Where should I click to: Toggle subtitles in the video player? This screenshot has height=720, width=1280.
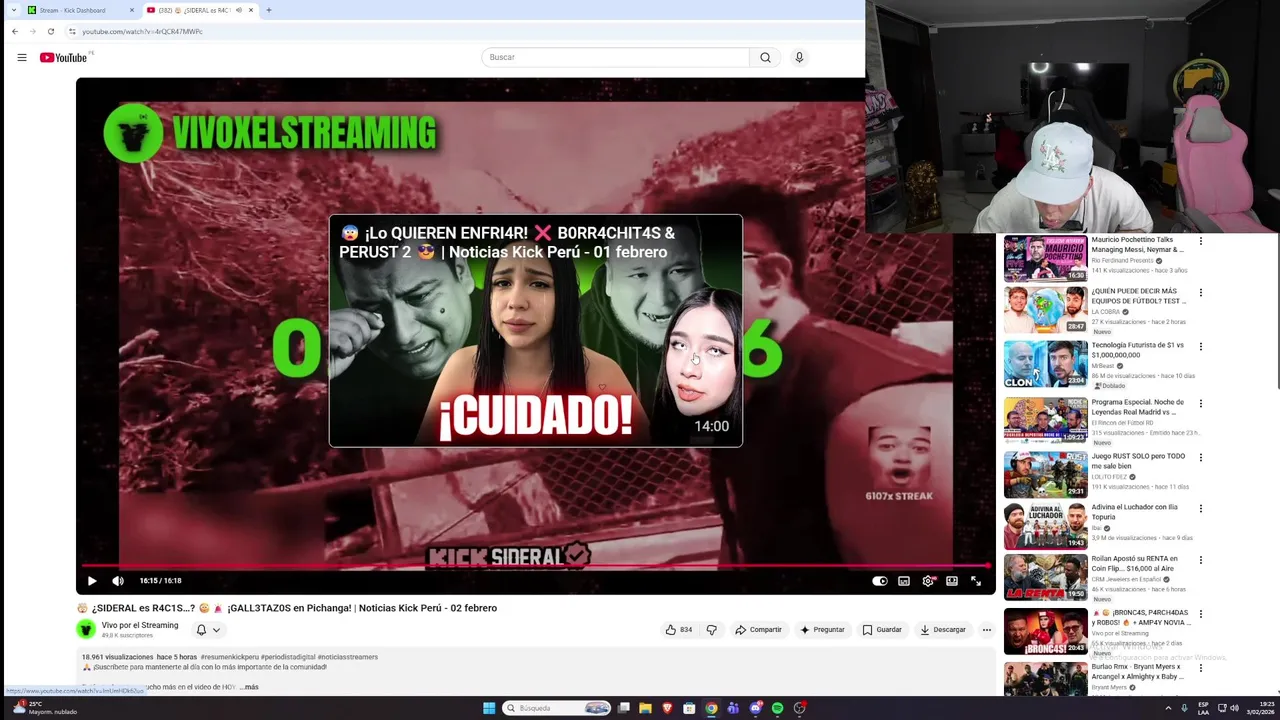click(904, 581)
